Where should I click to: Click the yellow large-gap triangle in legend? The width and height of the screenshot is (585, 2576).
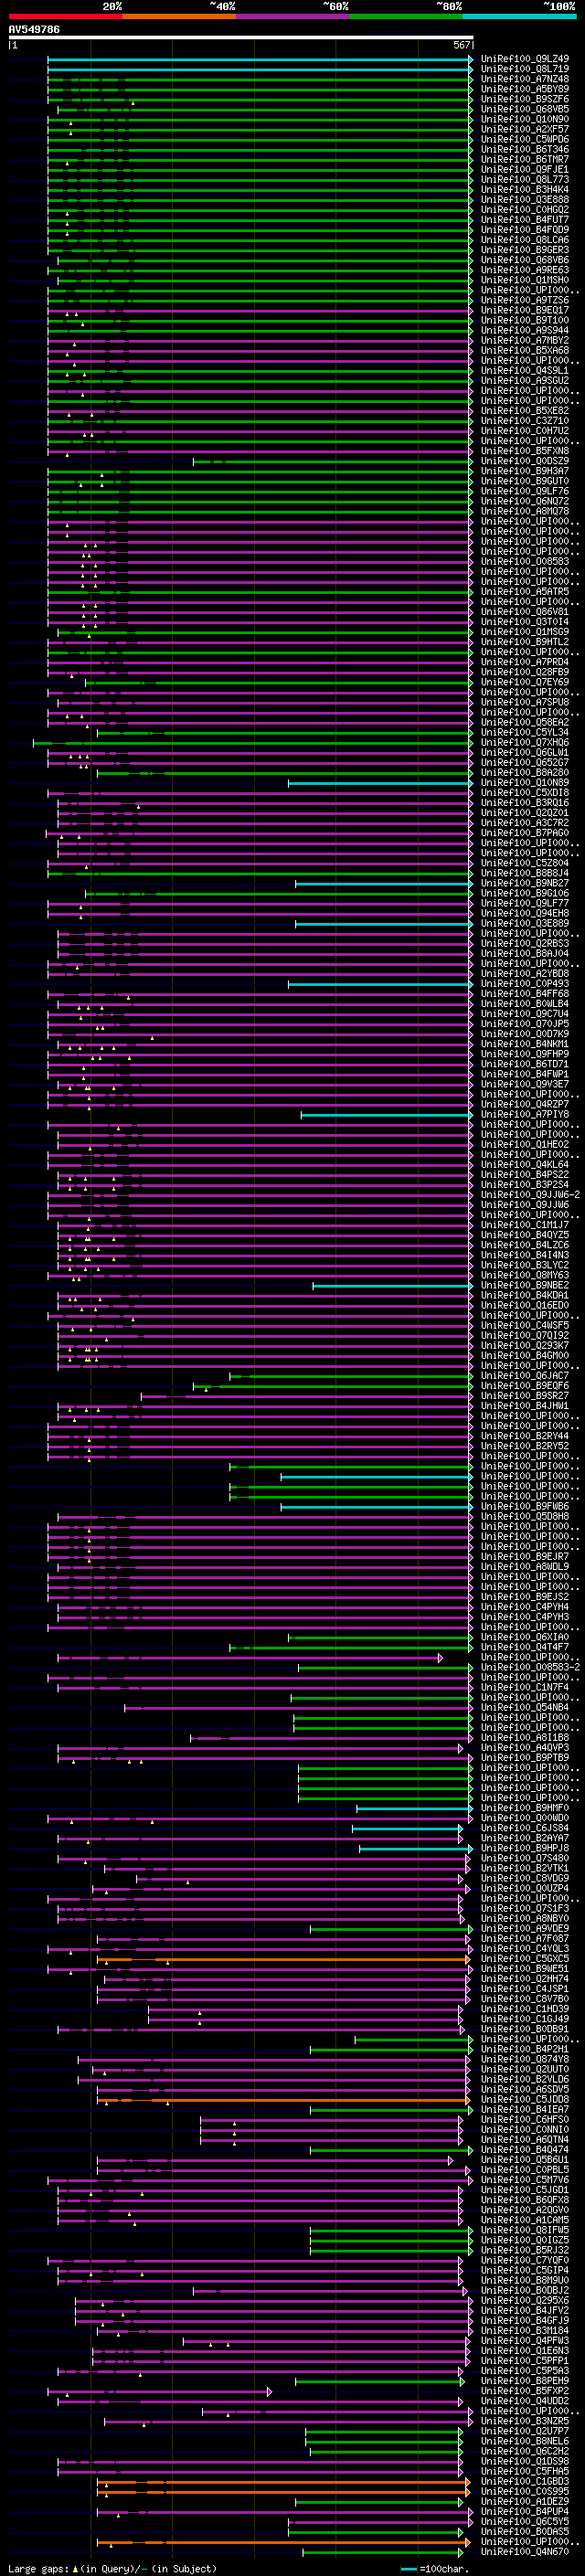75,2568
